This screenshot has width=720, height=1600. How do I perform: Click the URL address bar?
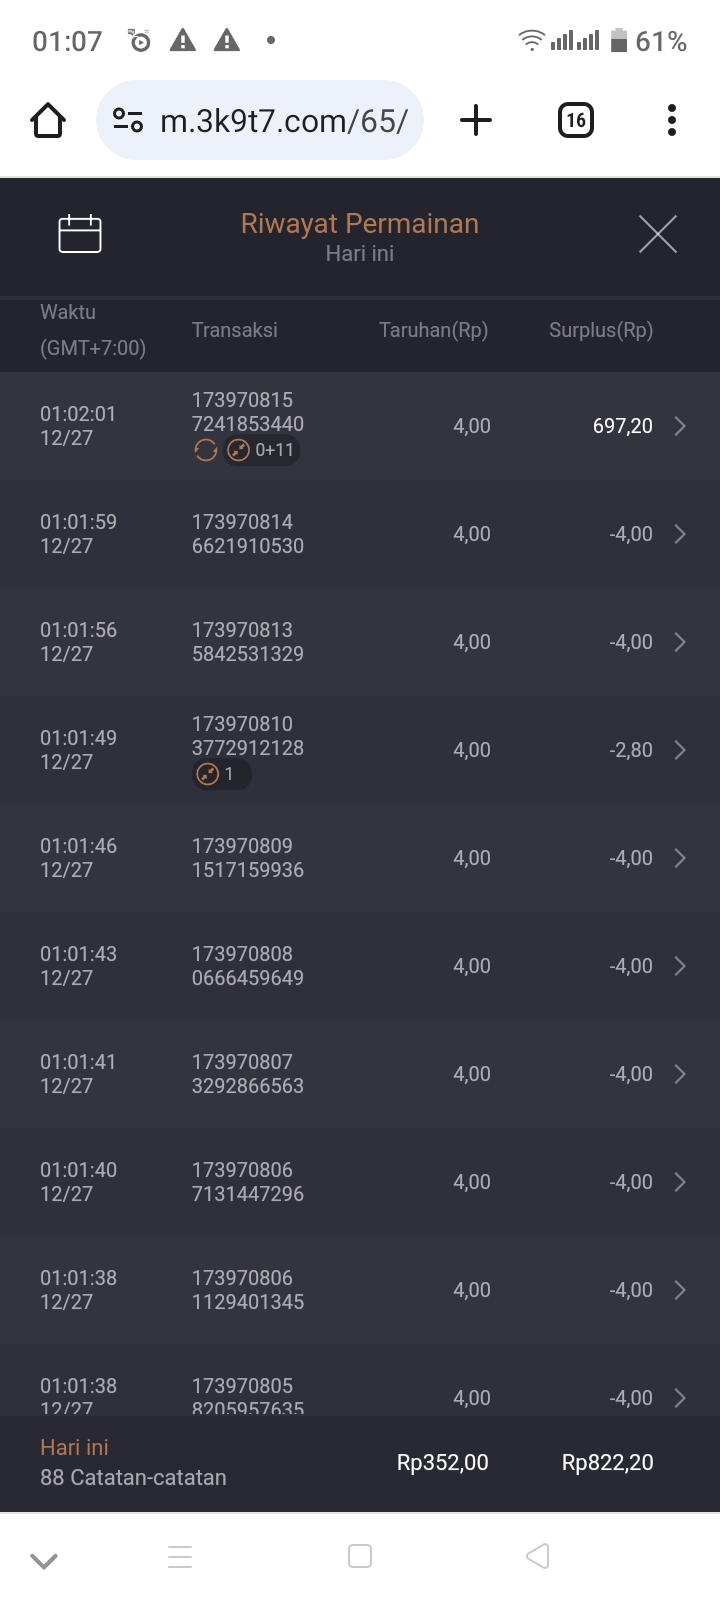pos(284,121)
